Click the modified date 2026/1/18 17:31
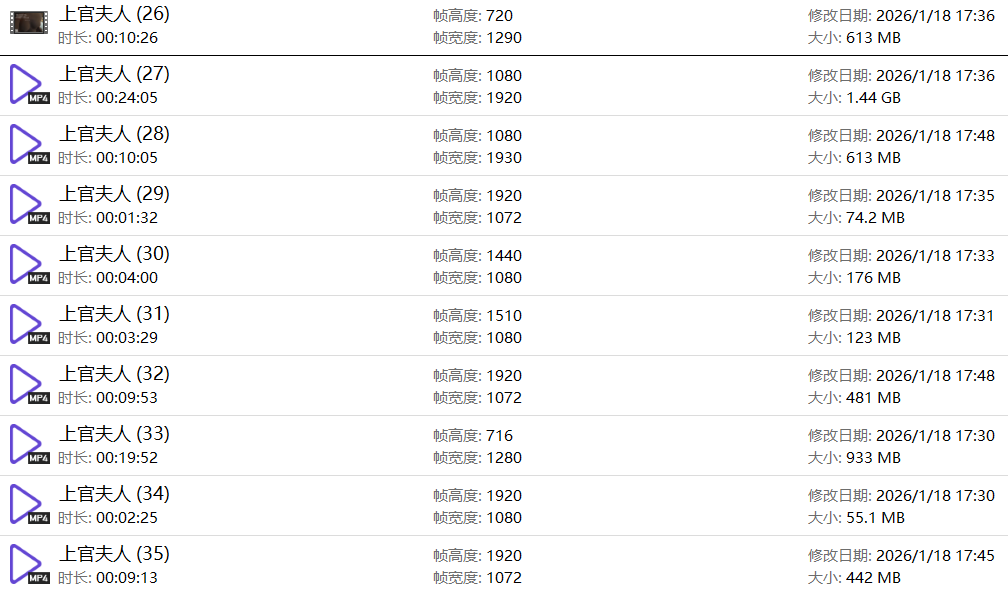The image size is (1008, 592). (x=935, y=316)
